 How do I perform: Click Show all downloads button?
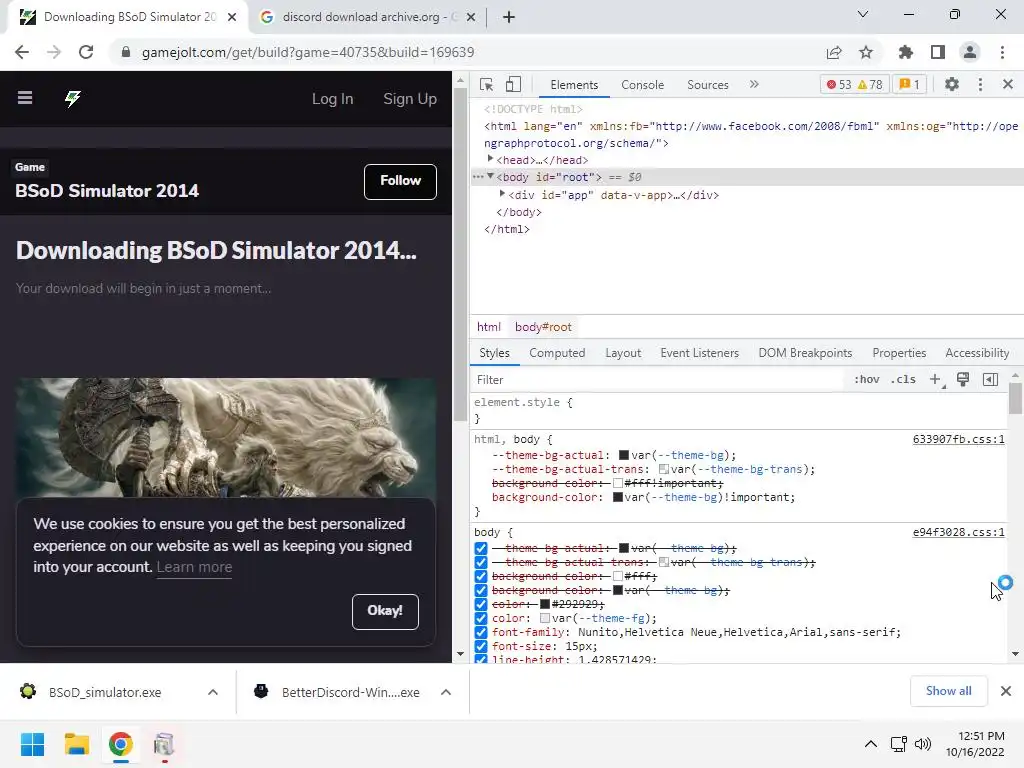click(x=948, y=691)
